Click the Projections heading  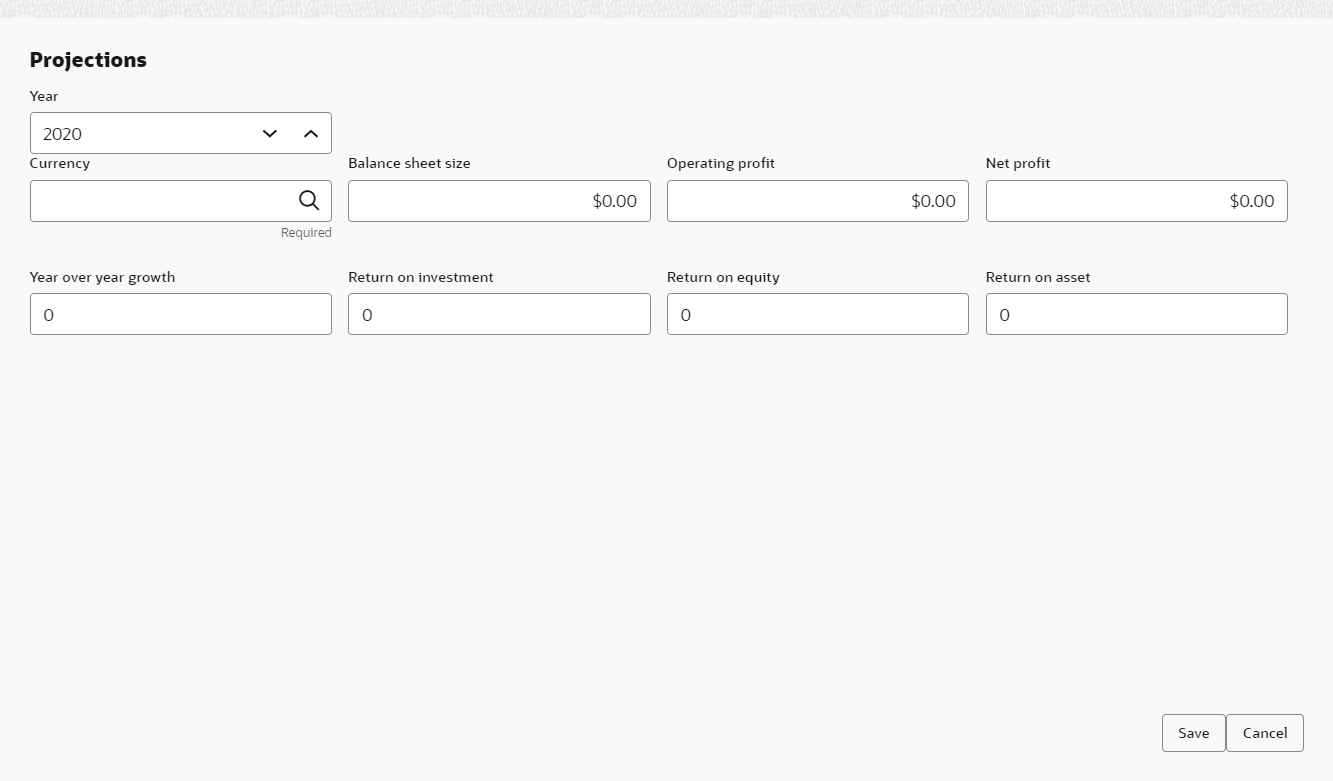tap(88, 60)
